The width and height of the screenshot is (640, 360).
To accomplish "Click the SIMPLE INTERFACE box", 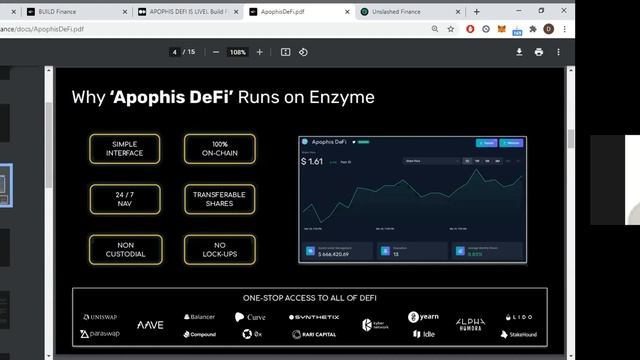I will pos(124,149).
